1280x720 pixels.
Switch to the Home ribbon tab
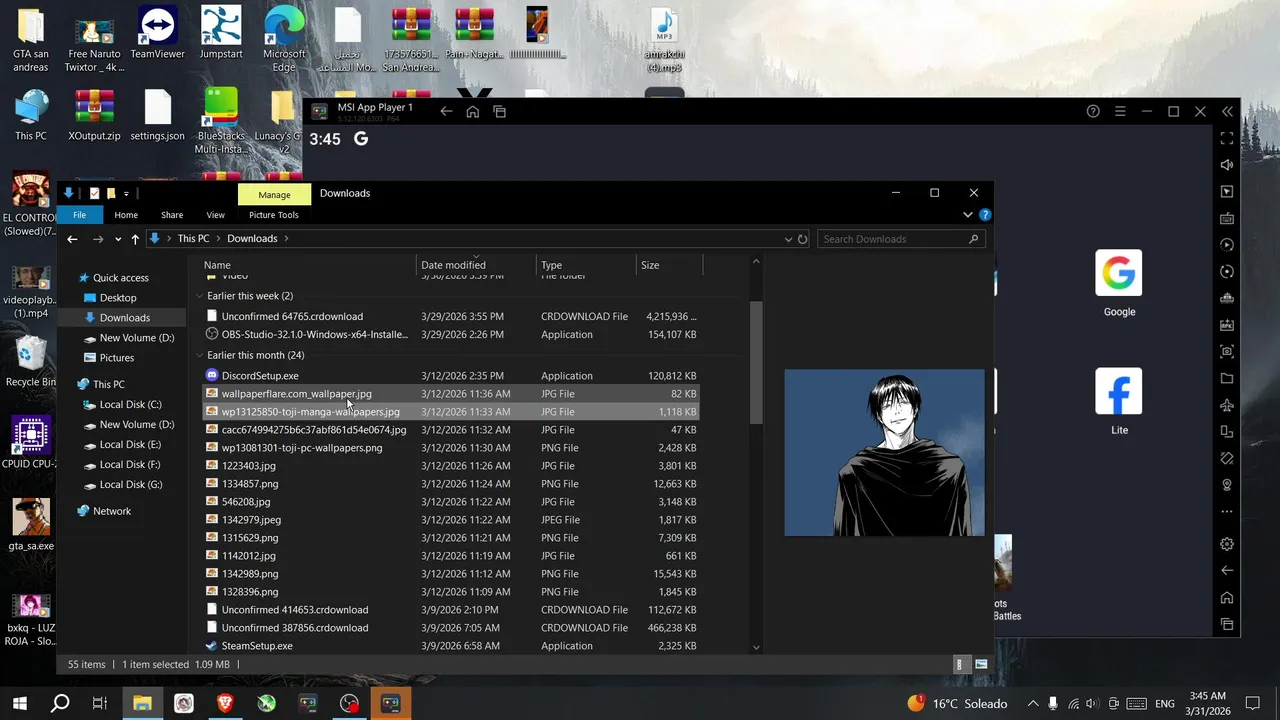click(x=126, y=215)
